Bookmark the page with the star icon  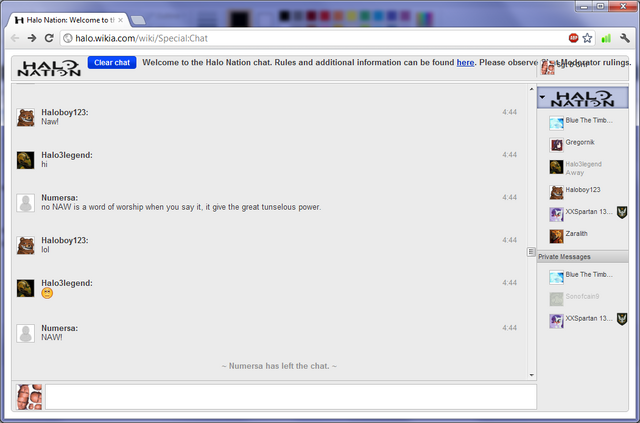point(587,38)
